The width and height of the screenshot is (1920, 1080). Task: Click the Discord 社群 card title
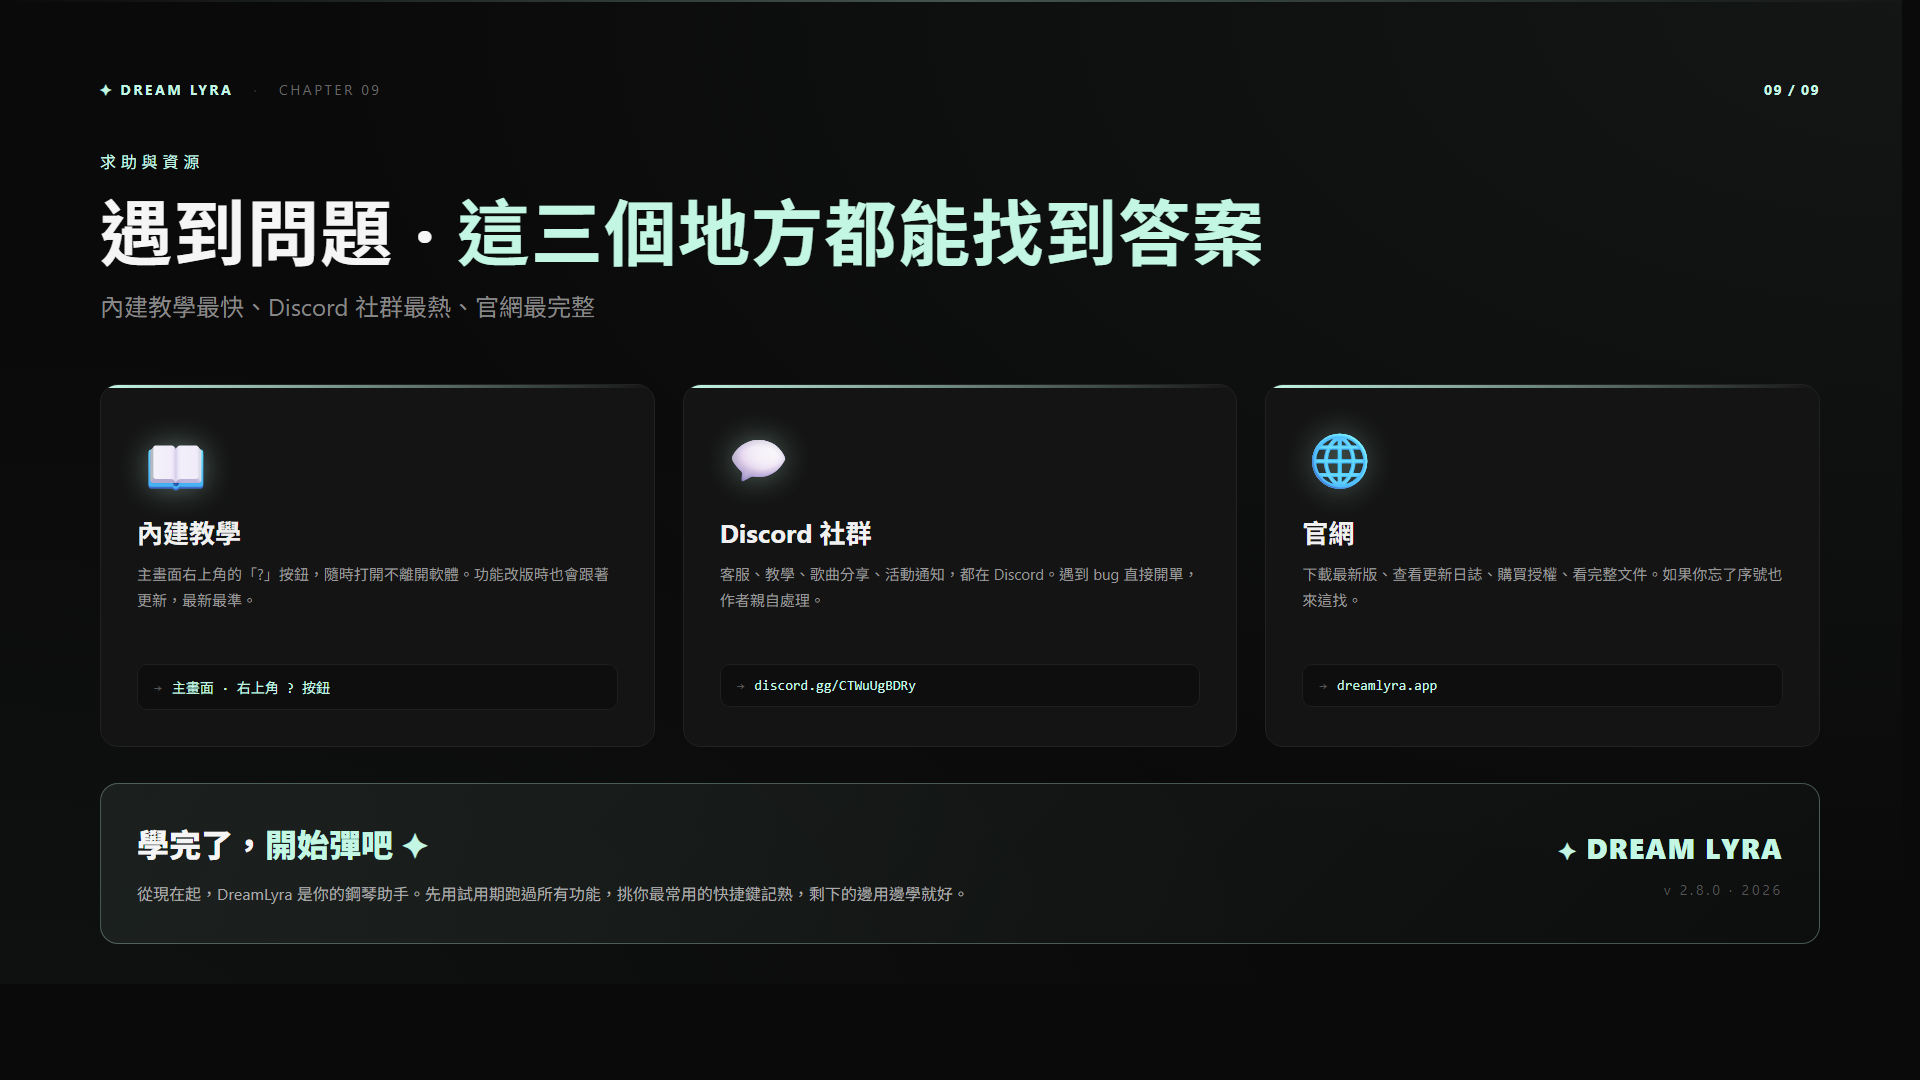[795, 534]
